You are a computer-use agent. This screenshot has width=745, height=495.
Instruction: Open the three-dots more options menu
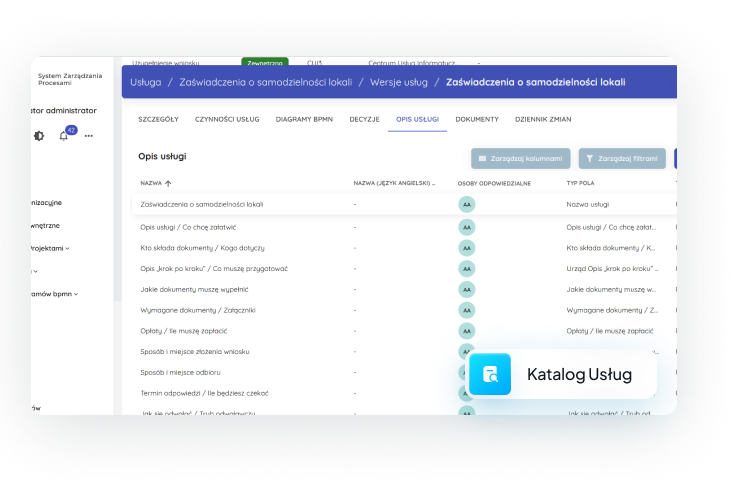click(x=88, y=136)
